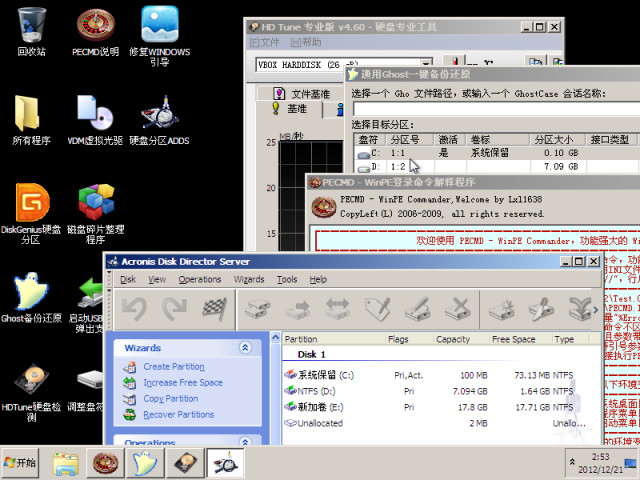Collapse the Operations sidebar panel
This screenshot has width=640, height=480.
click(245, 442)
